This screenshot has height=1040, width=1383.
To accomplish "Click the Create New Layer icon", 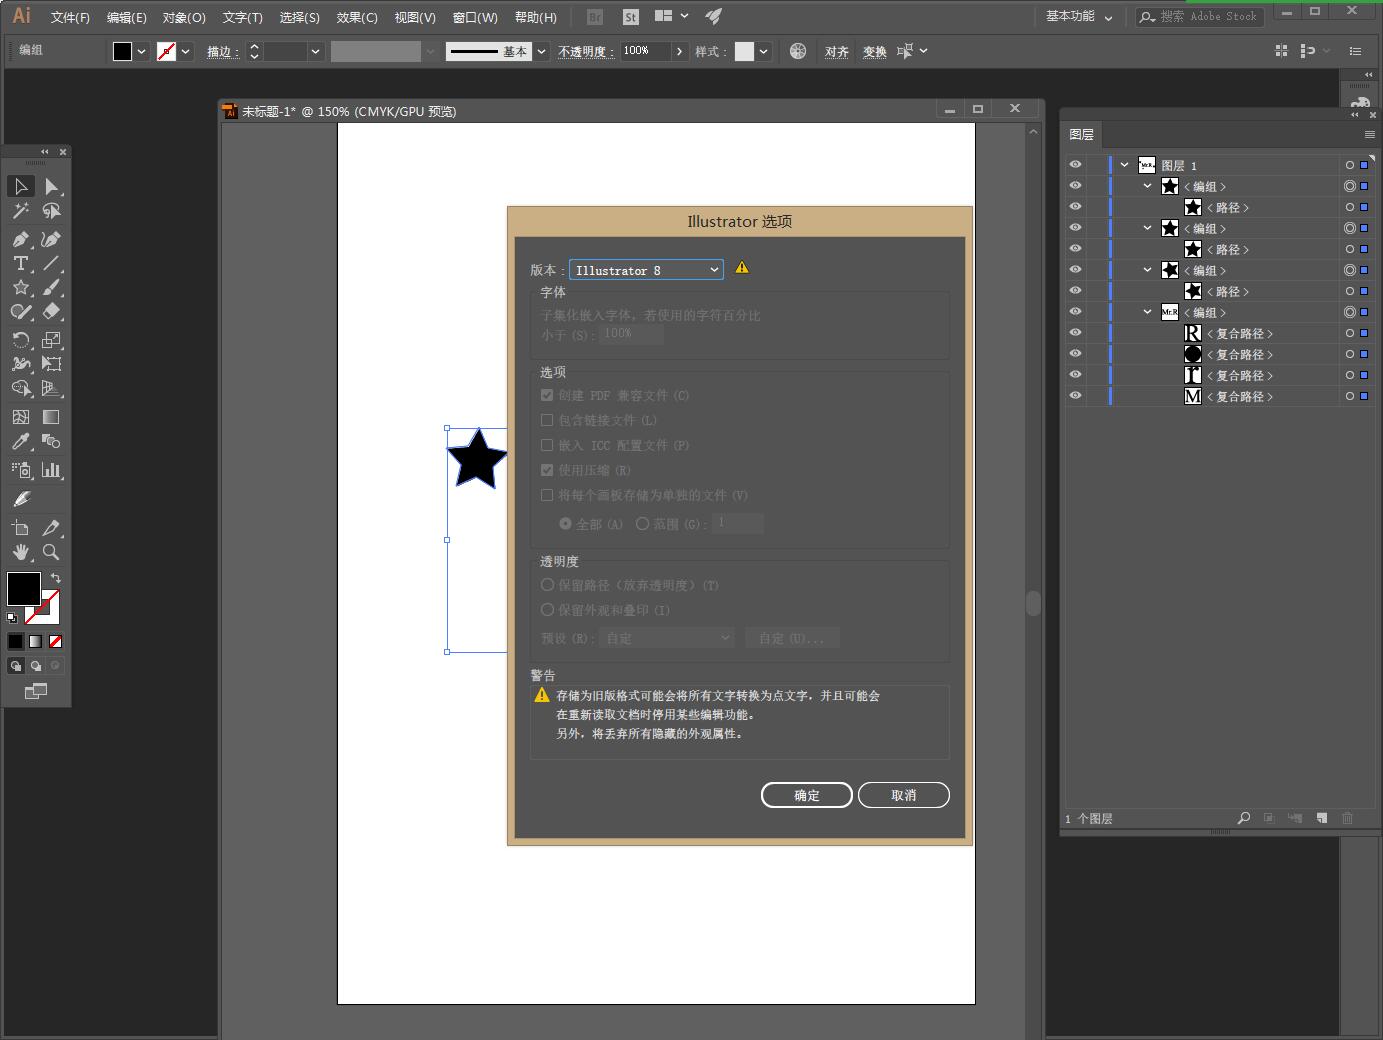I will click(1322, 818).
